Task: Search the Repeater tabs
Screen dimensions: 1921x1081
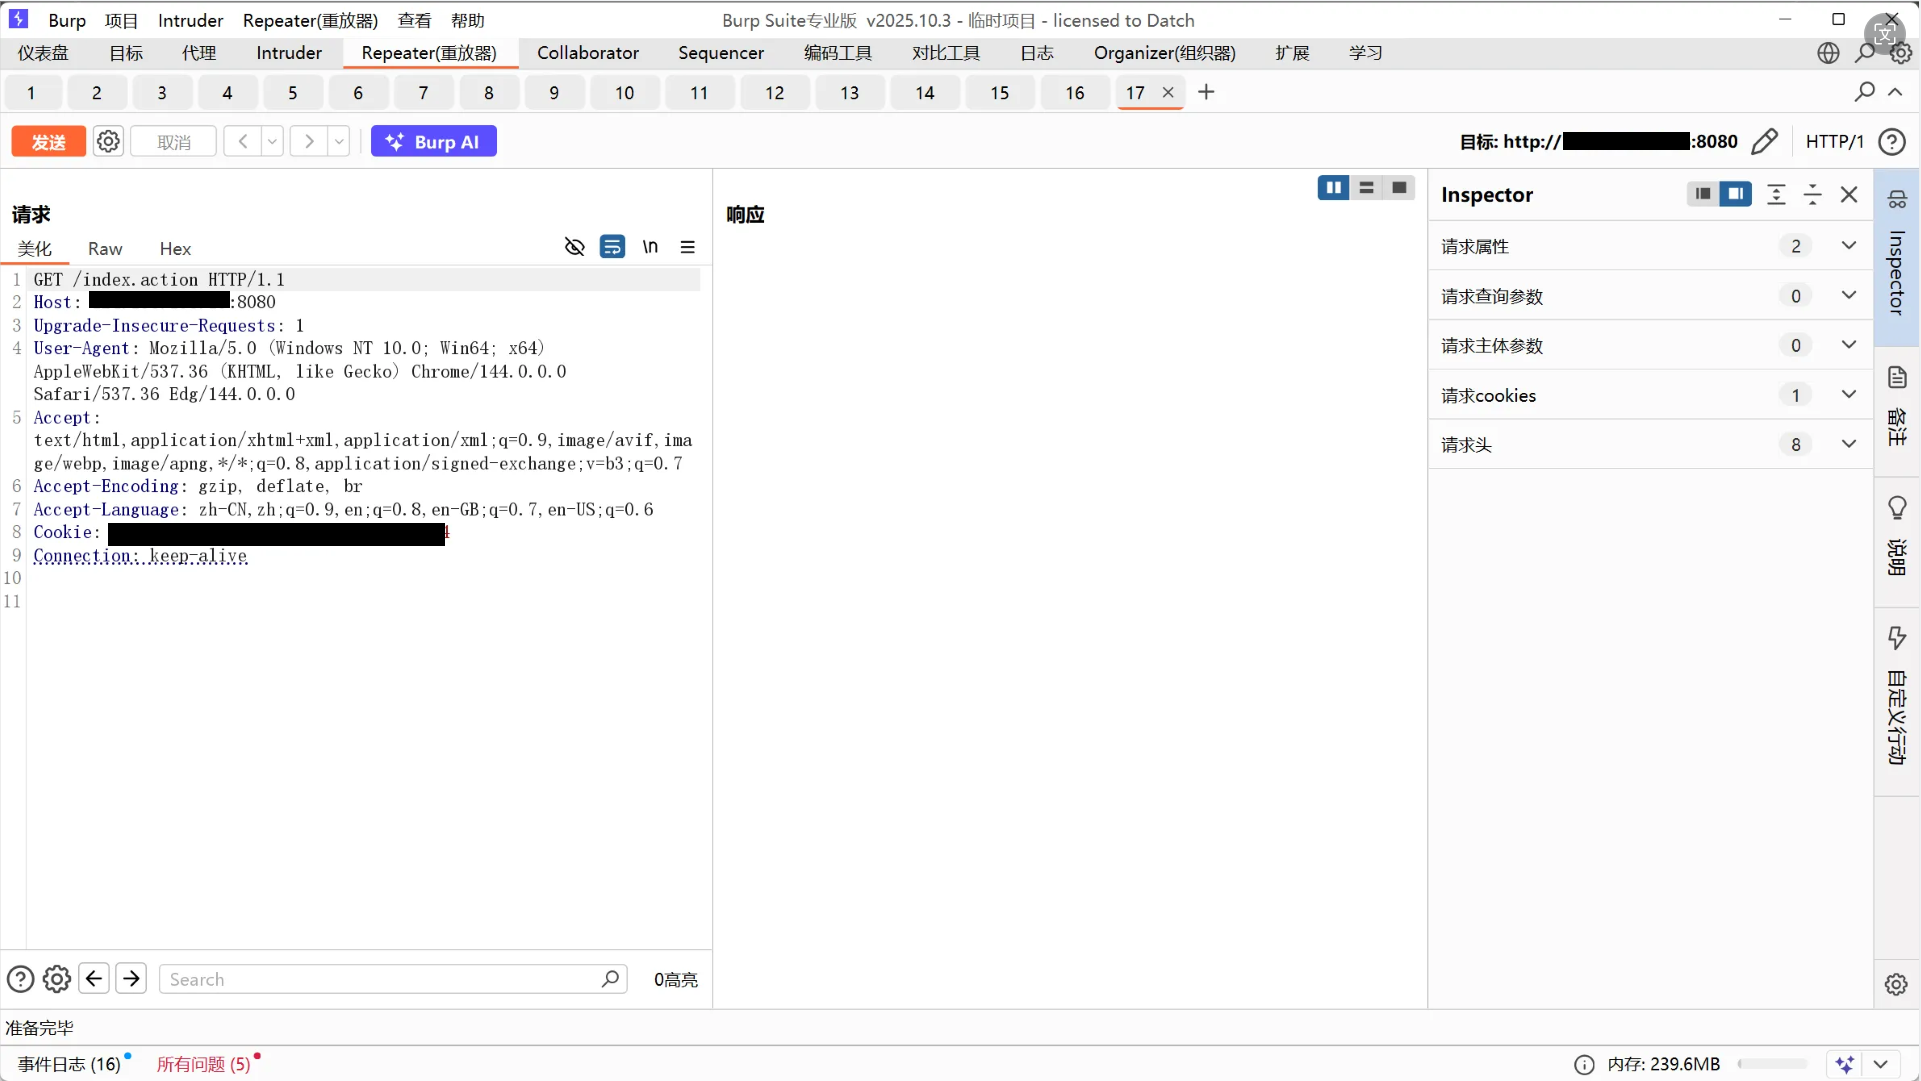Action: pos(1865,92)
